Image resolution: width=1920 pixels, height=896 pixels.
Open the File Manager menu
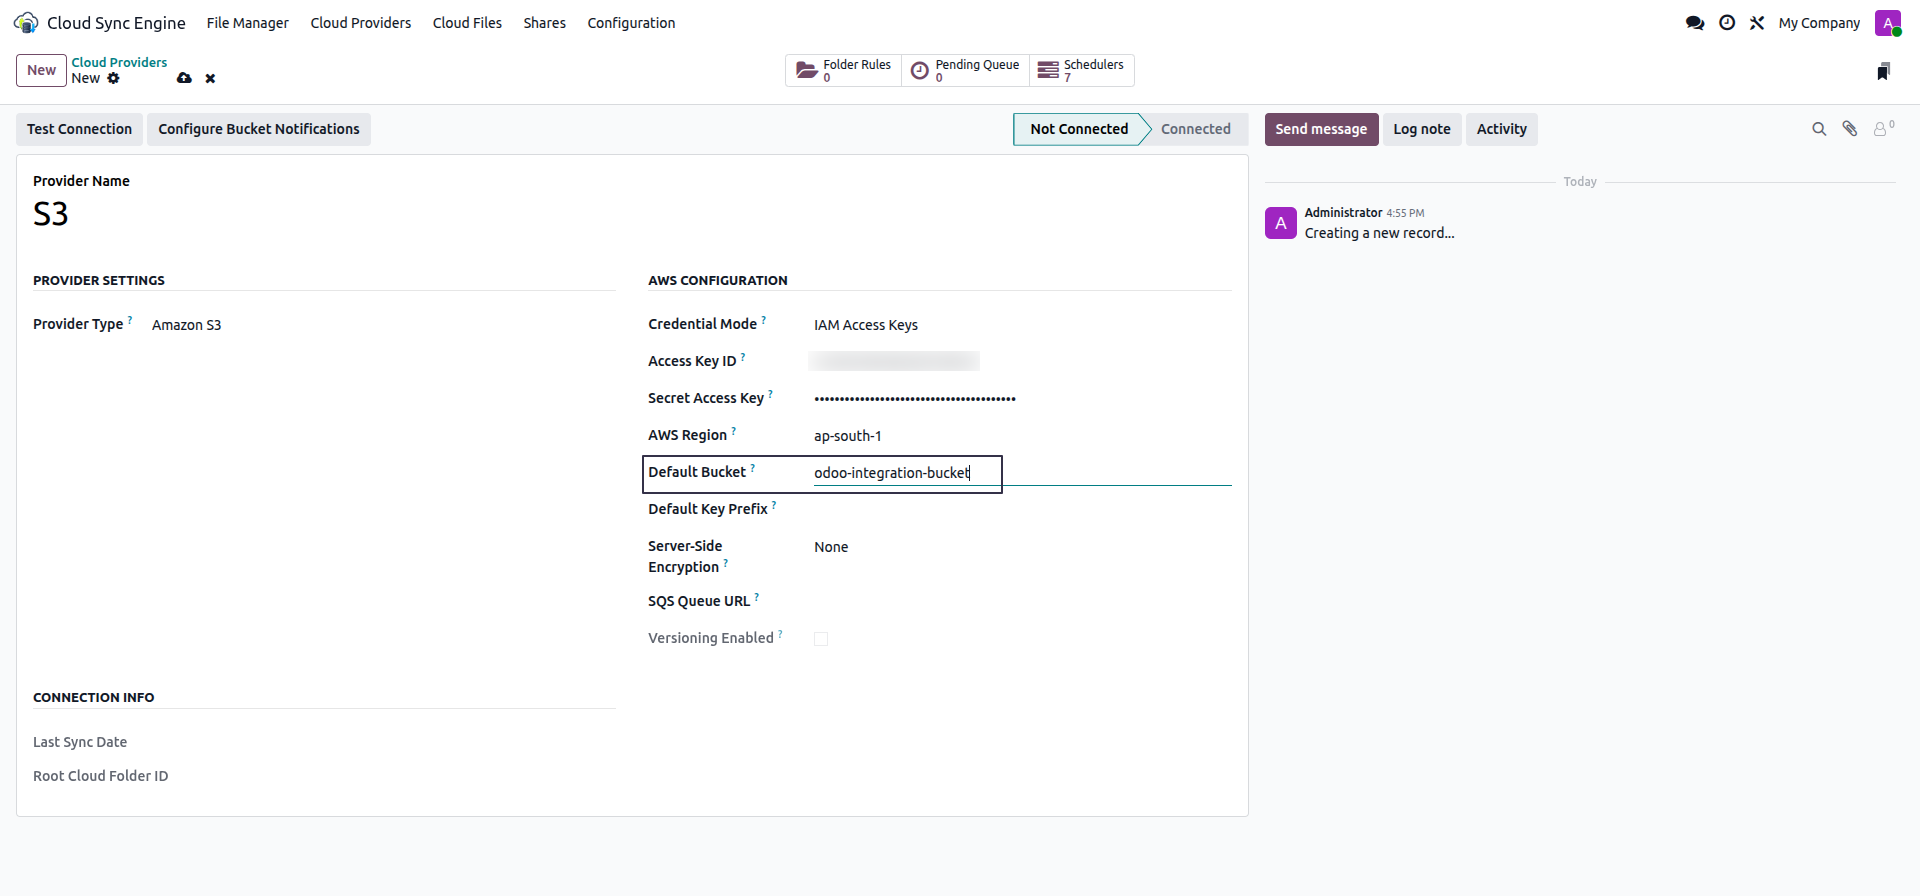(x=248, y=23)
